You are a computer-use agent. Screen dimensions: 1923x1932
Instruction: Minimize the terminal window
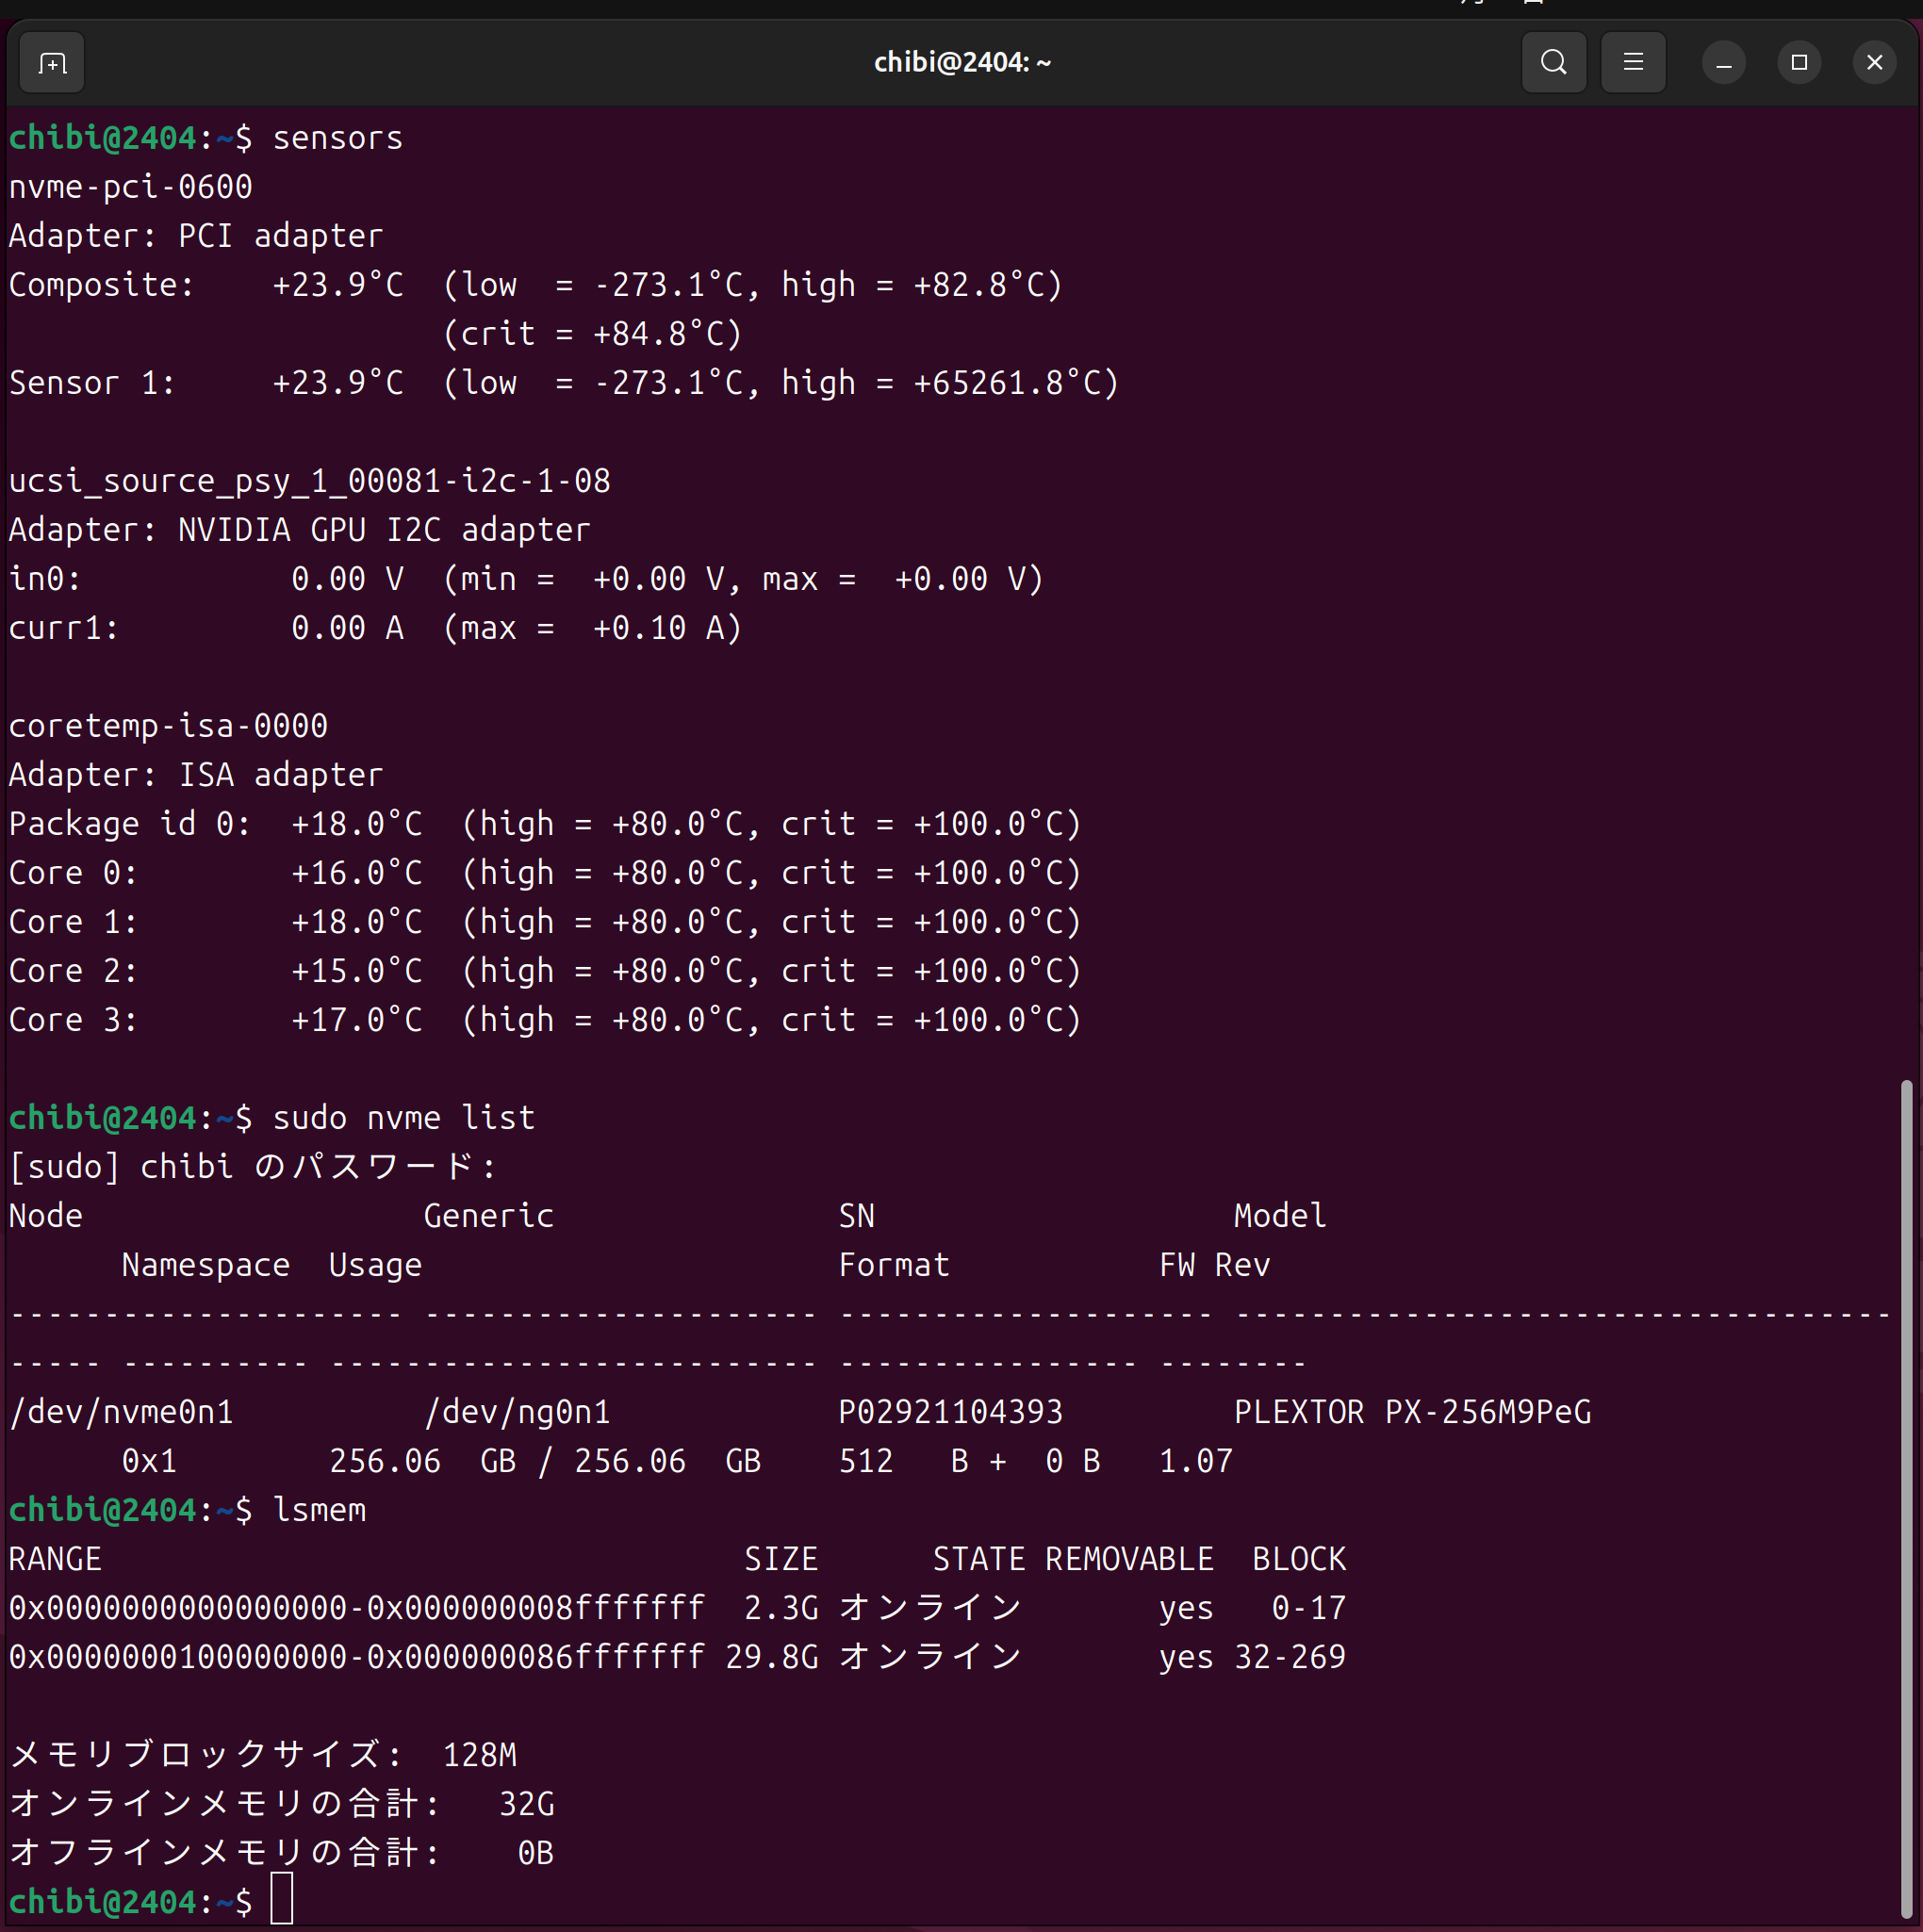(x=1723, y=63)
